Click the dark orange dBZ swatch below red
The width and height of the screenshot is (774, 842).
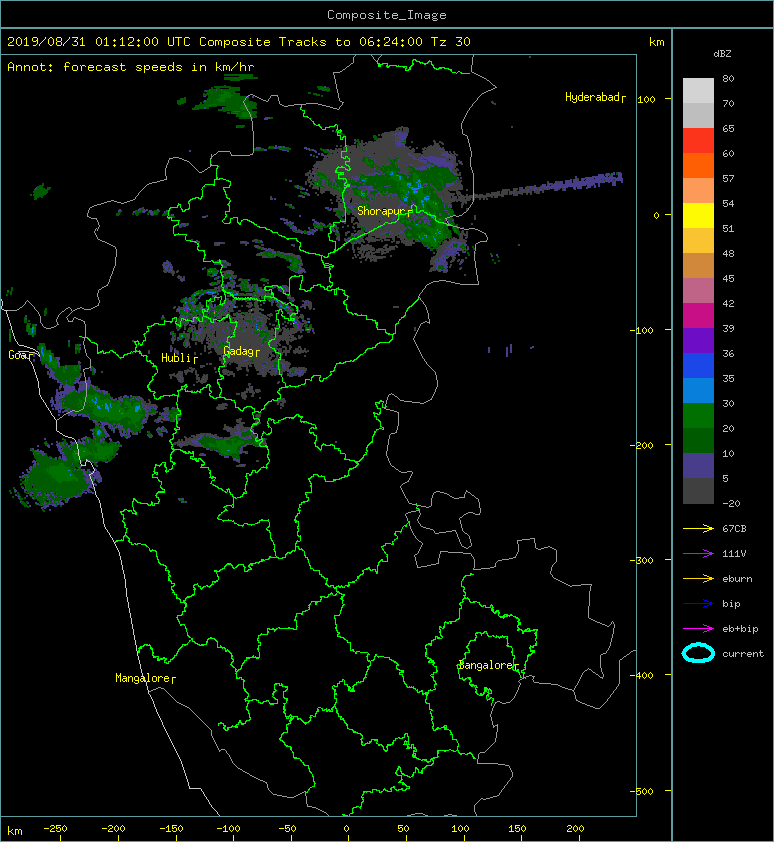click(698, 166)
